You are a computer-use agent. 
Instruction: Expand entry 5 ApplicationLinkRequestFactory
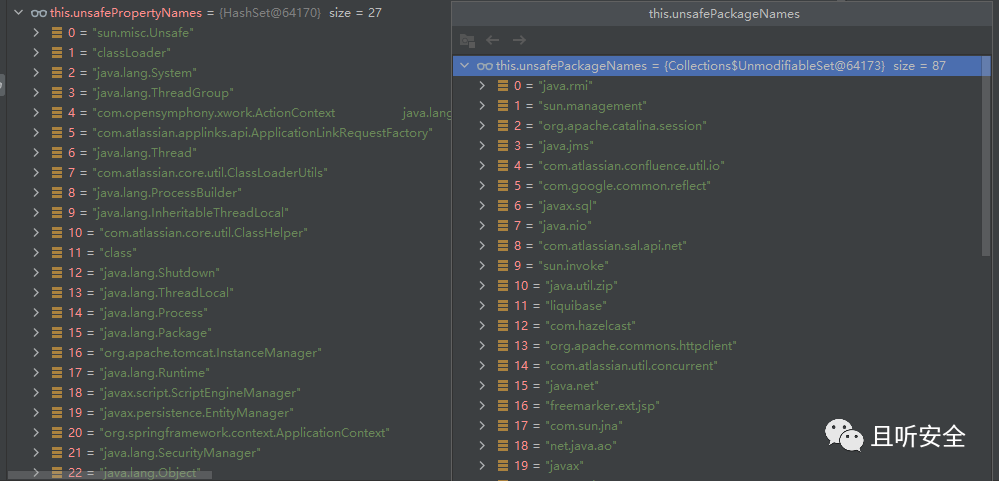(x=36, y=133)
